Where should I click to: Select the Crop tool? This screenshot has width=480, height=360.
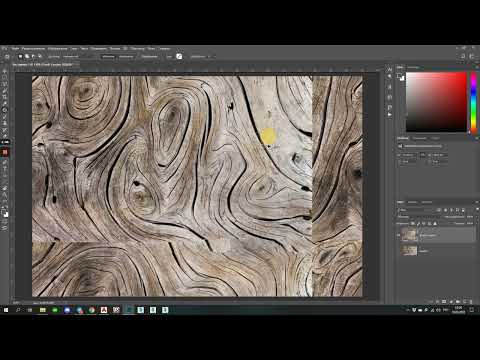(5, 97)
